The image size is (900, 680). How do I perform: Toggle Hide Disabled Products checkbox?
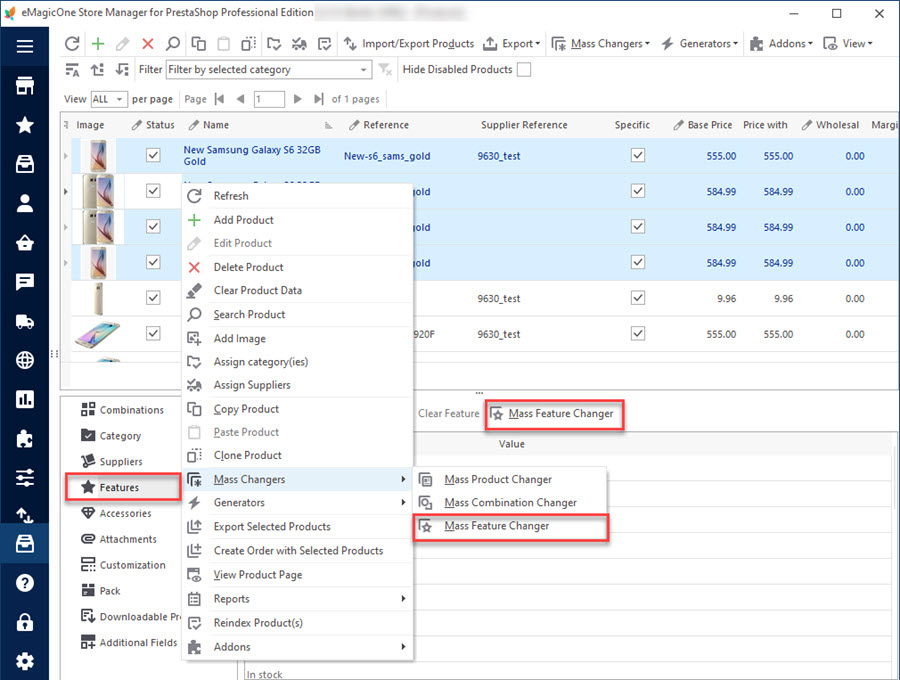pos(524,69)
